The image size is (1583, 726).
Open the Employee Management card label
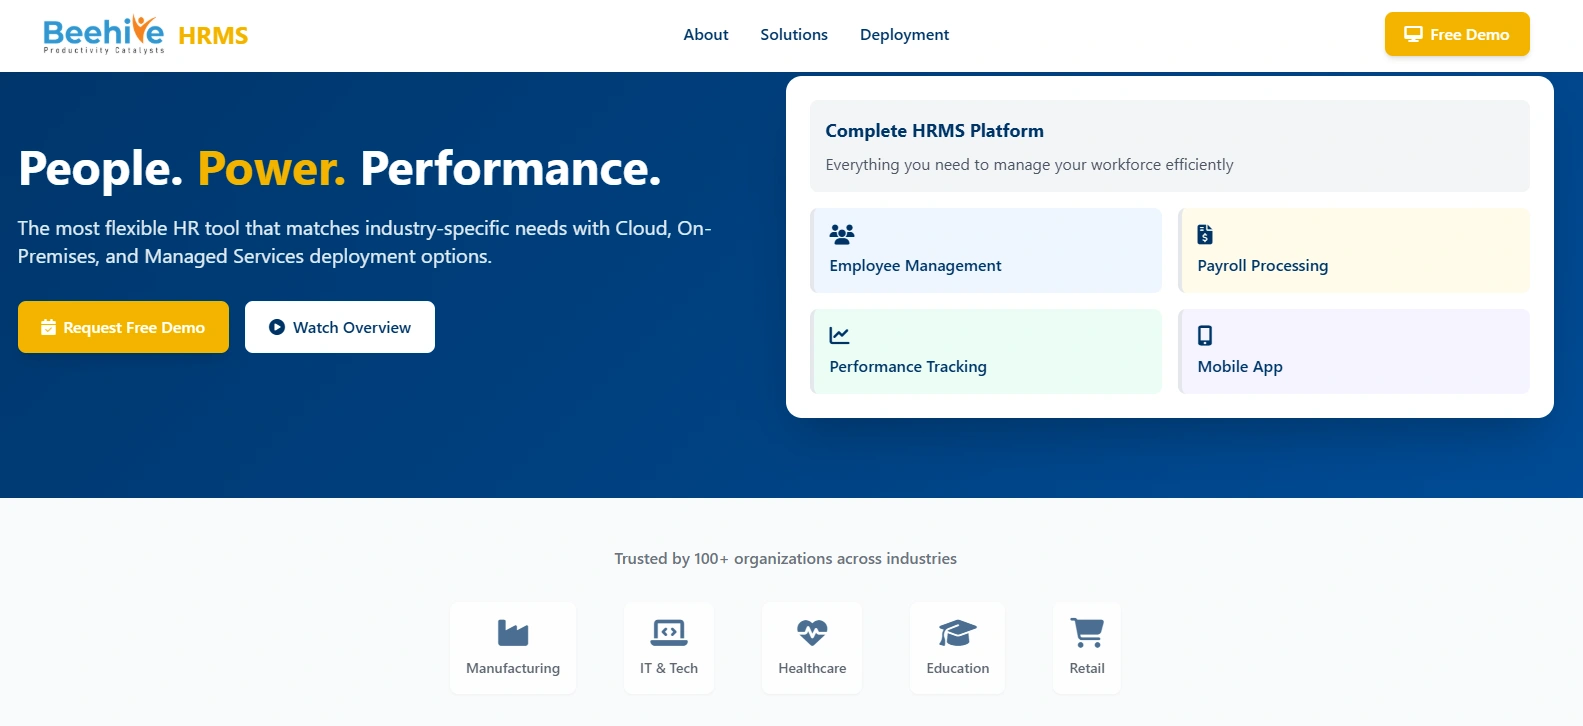click(x=915, y=266)
